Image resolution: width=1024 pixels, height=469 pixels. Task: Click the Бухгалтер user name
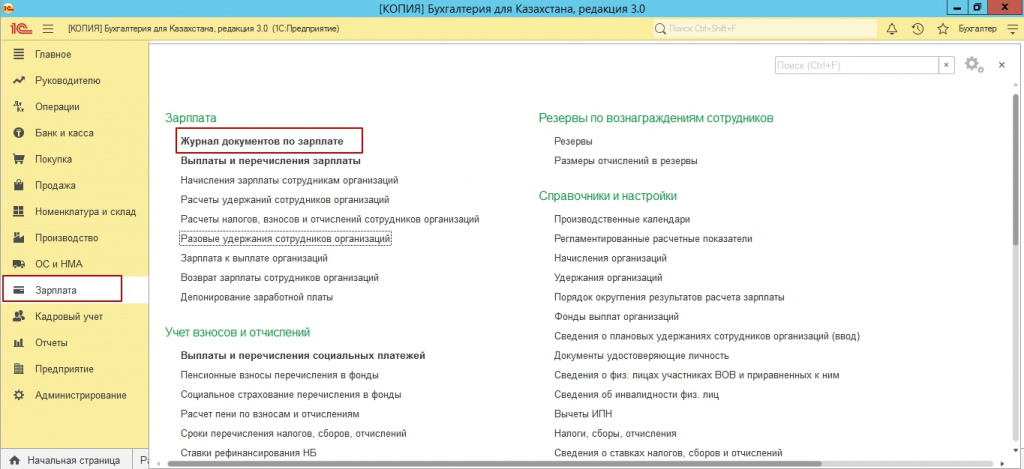click(x=977, y=29)
